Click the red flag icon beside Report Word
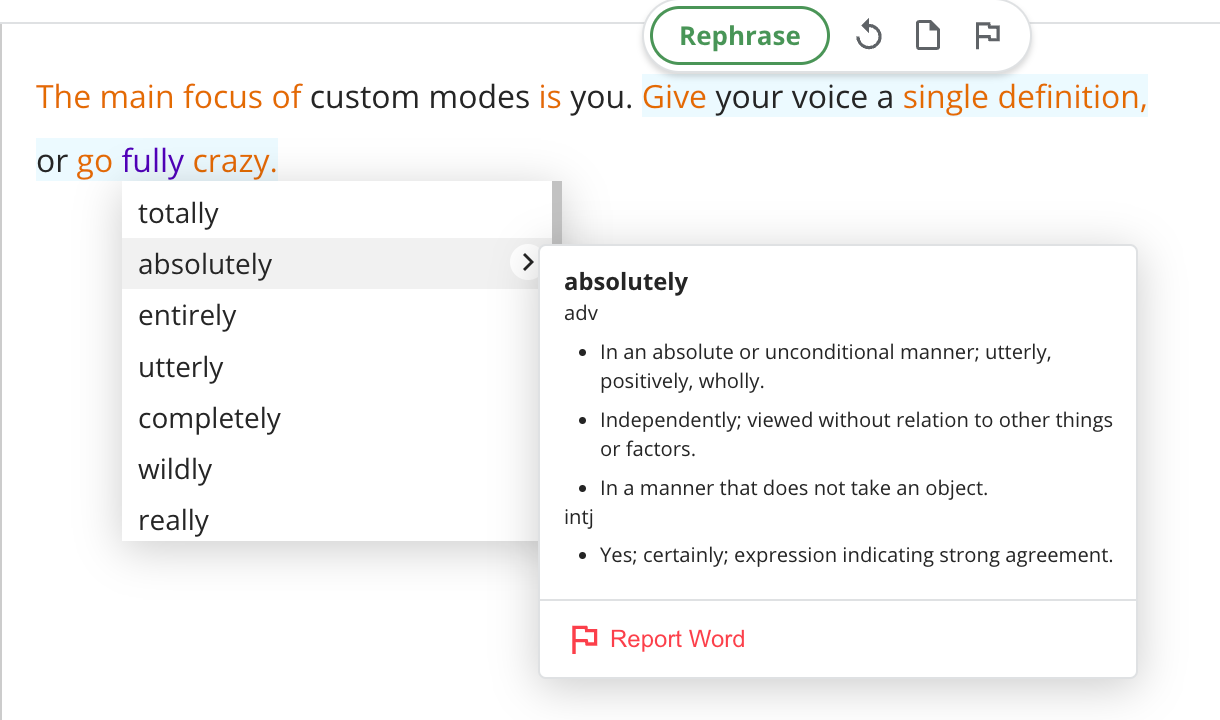1220x720 pixels. point(584,639)
